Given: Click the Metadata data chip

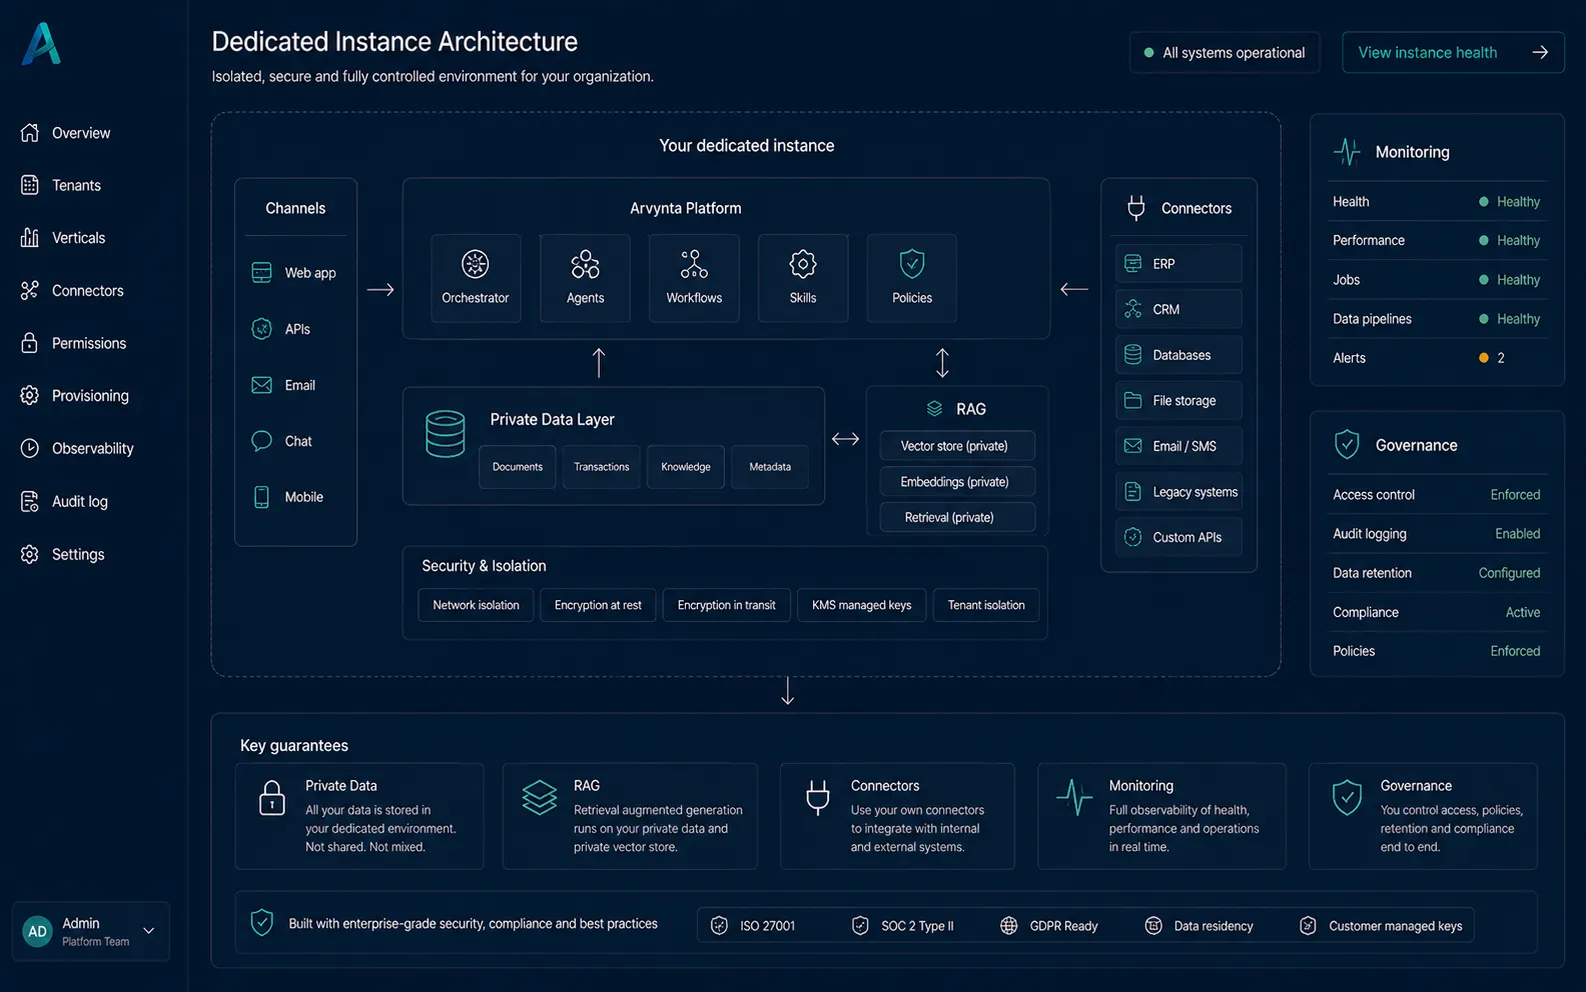Looking at the screenshot, I should 769,467.
